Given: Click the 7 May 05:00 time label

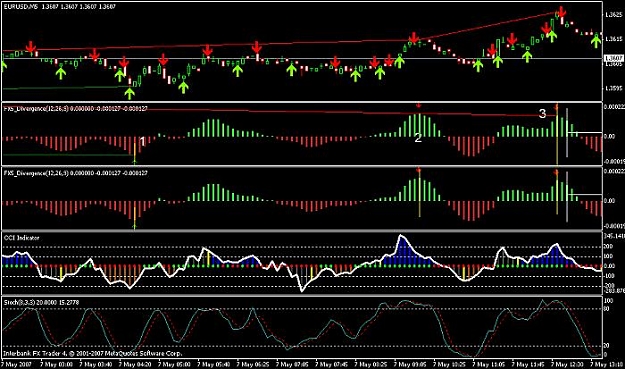Looking at the screenshot, I should tap(174, 364).
